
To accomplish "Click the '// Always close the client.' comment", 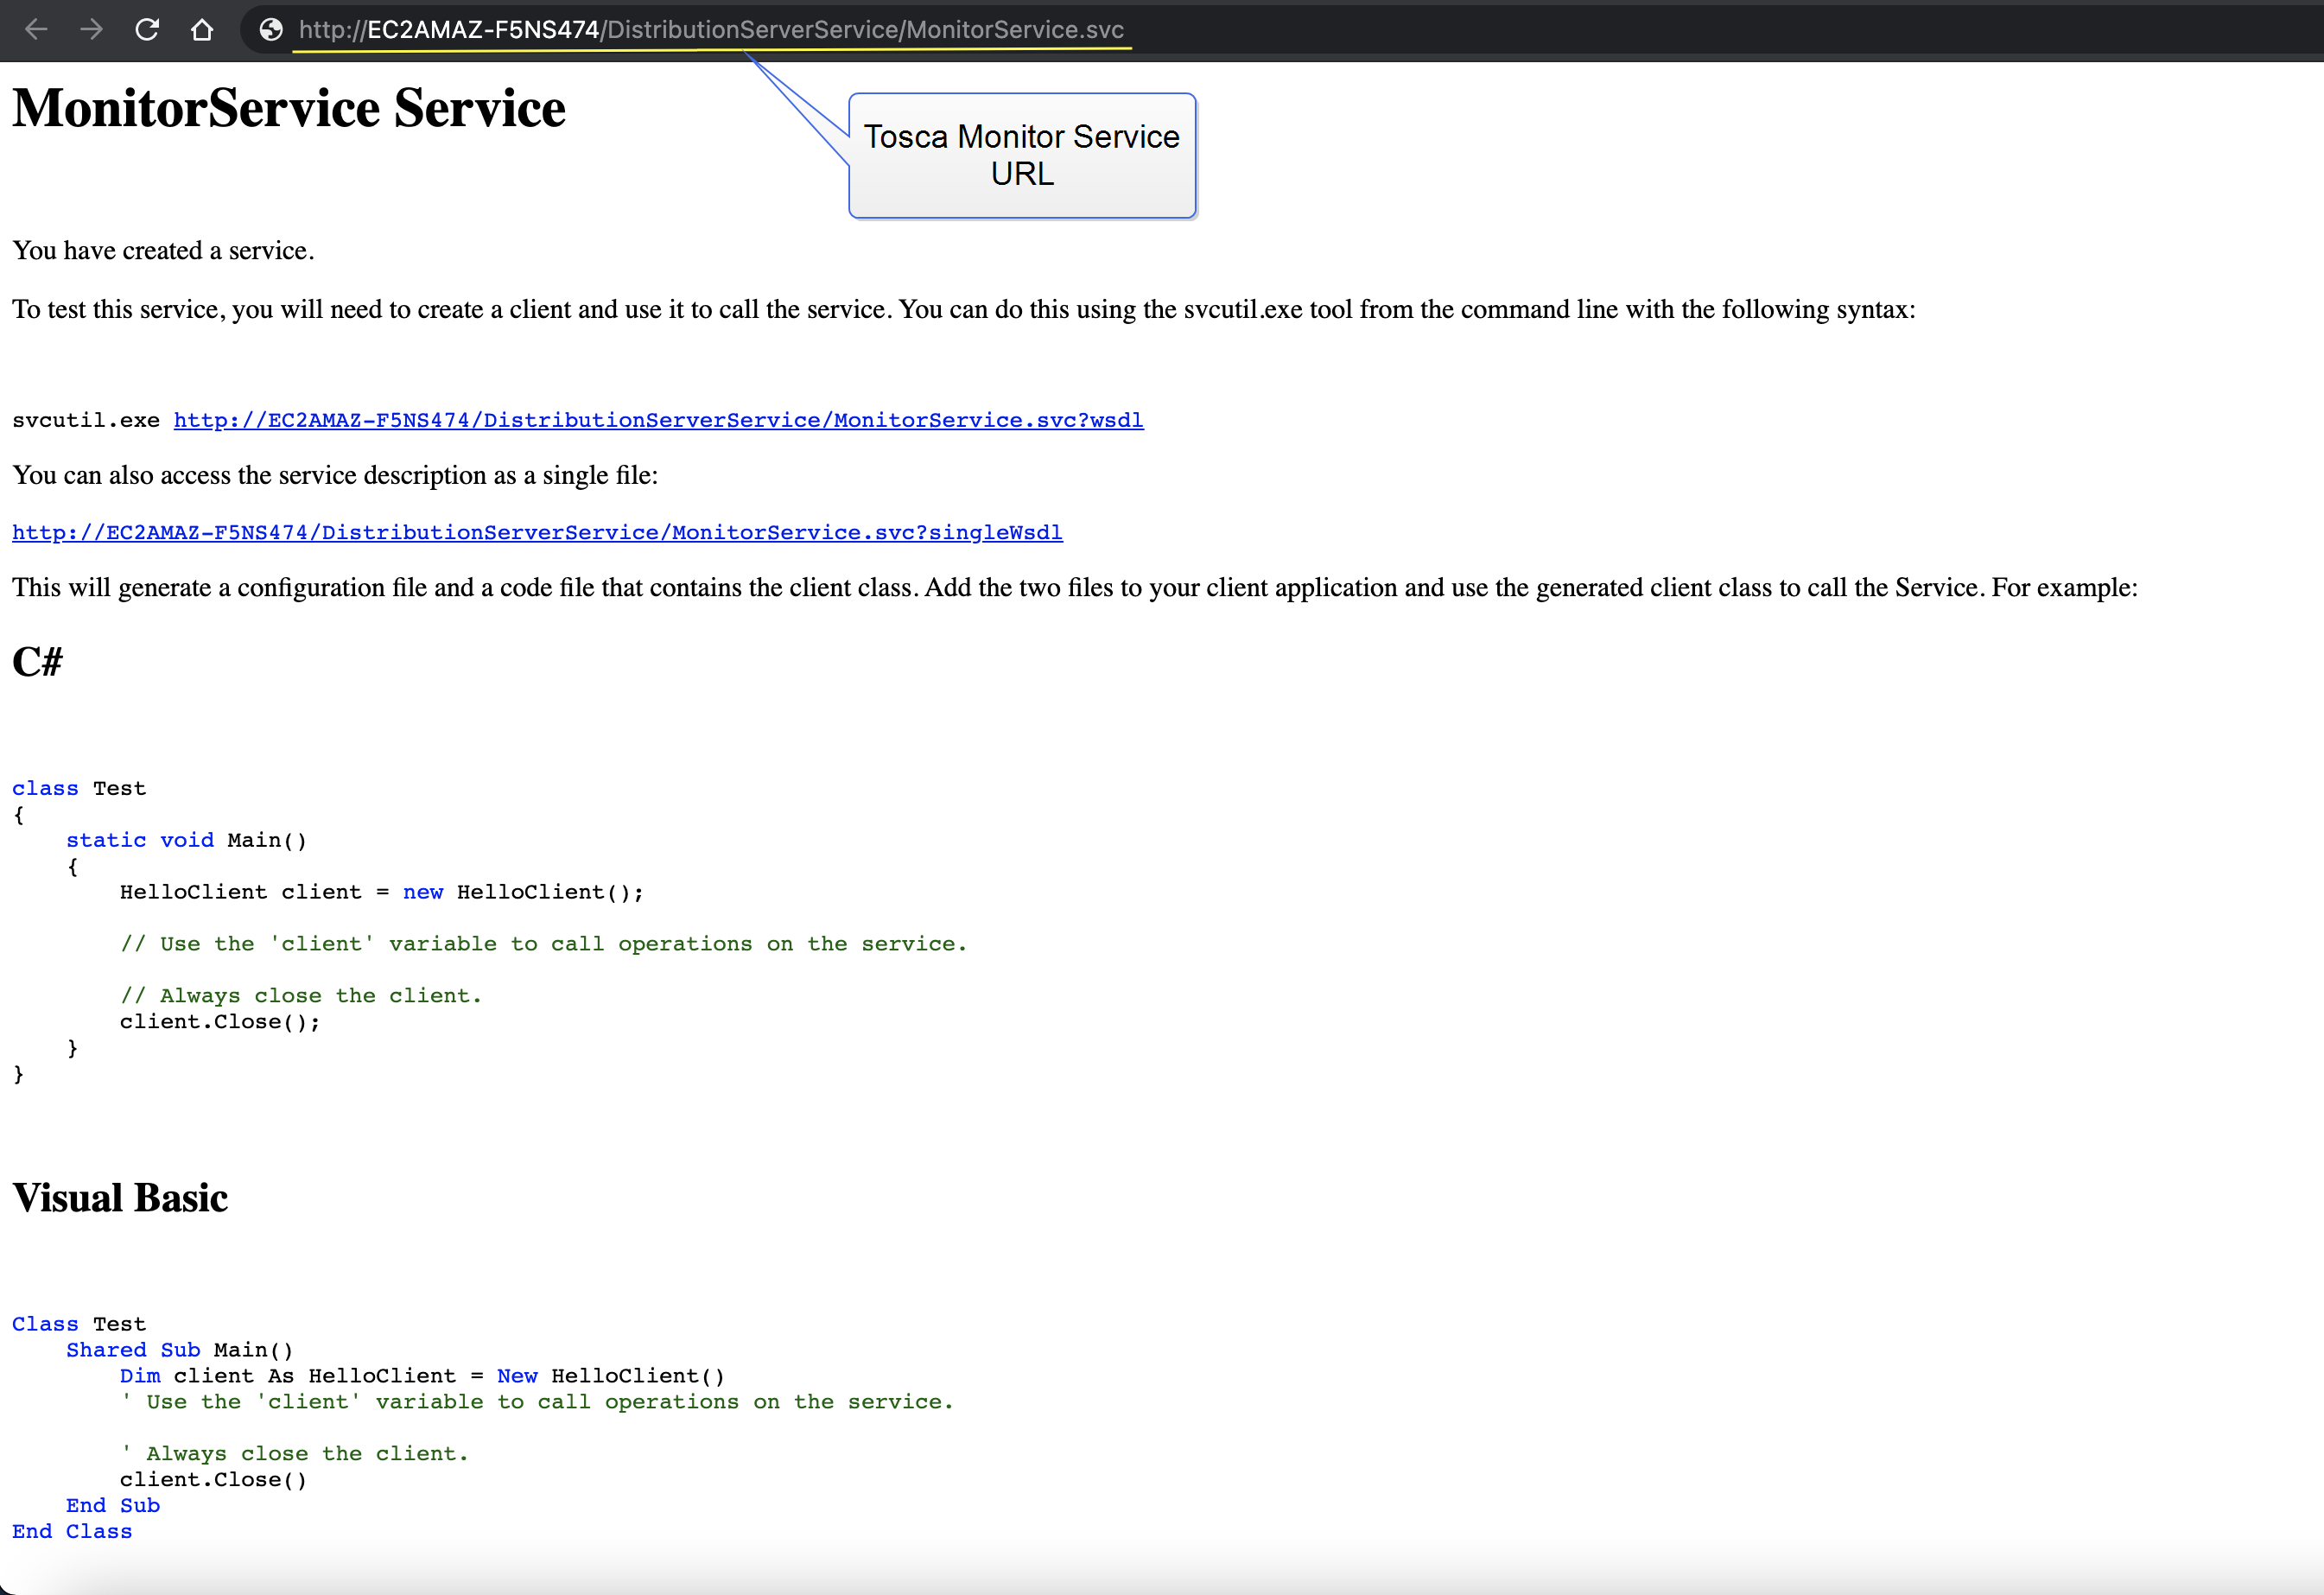I will click(x=301, y=996).
